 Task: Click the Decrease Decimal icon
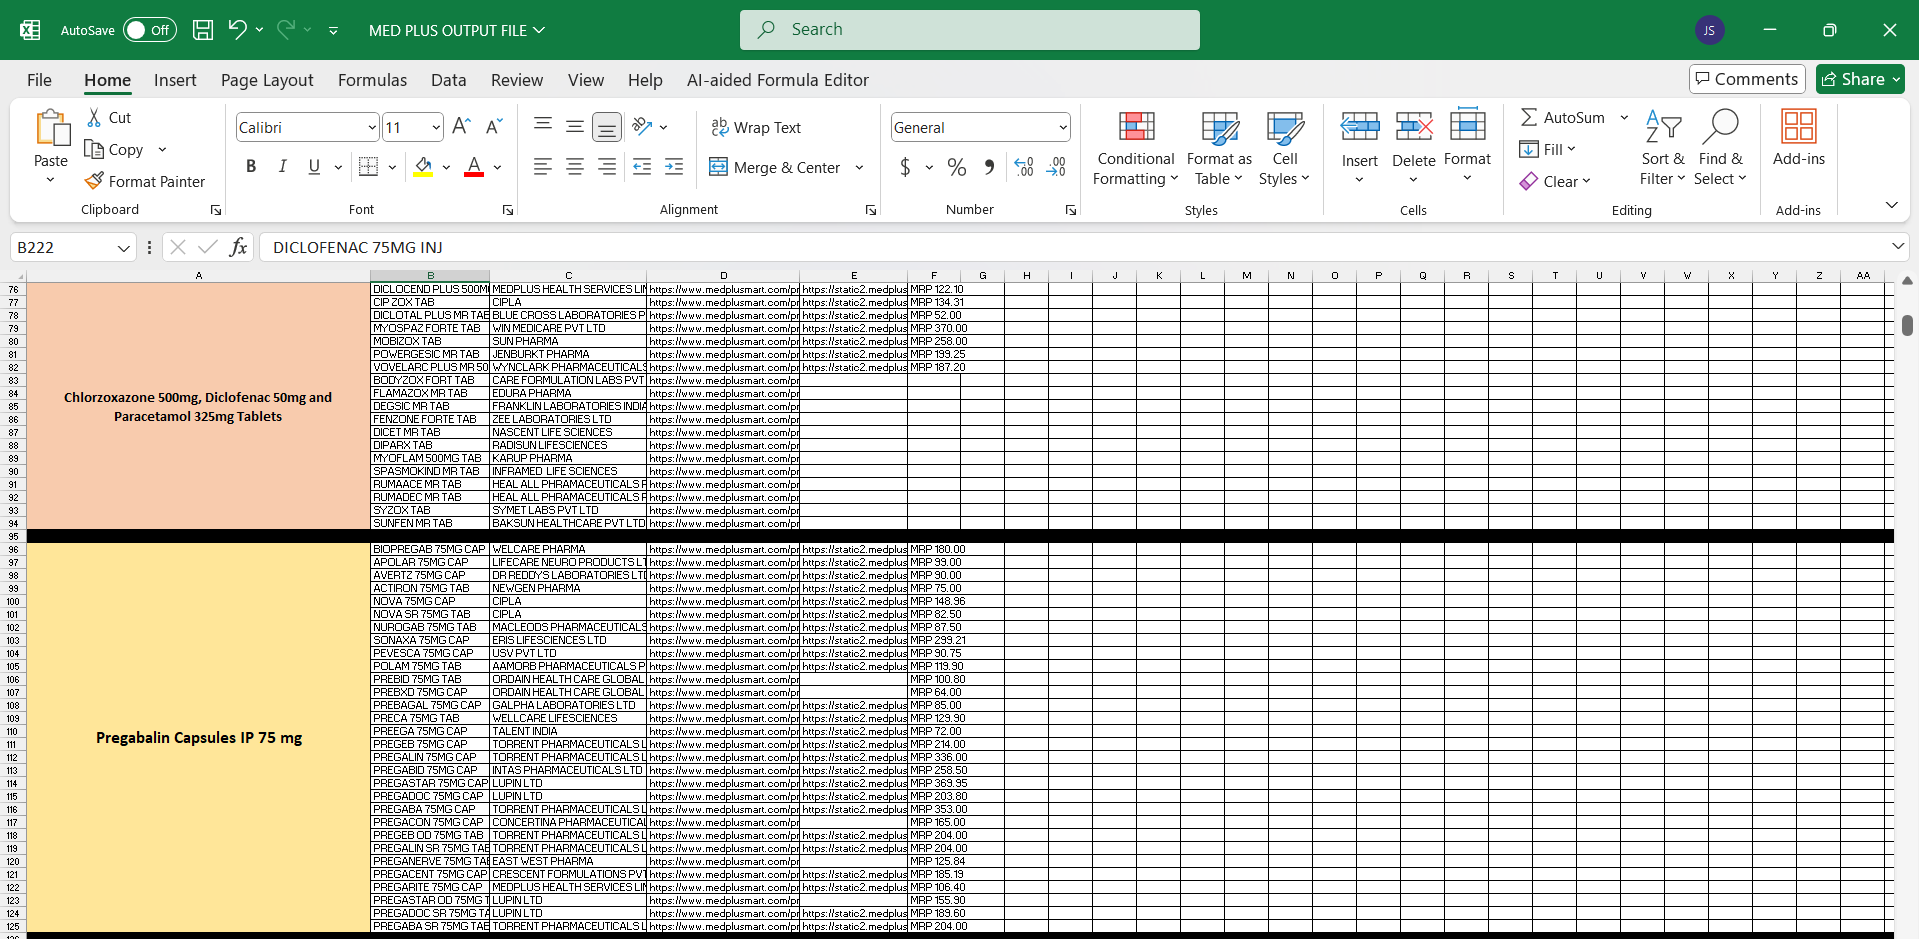[1057, 167]
